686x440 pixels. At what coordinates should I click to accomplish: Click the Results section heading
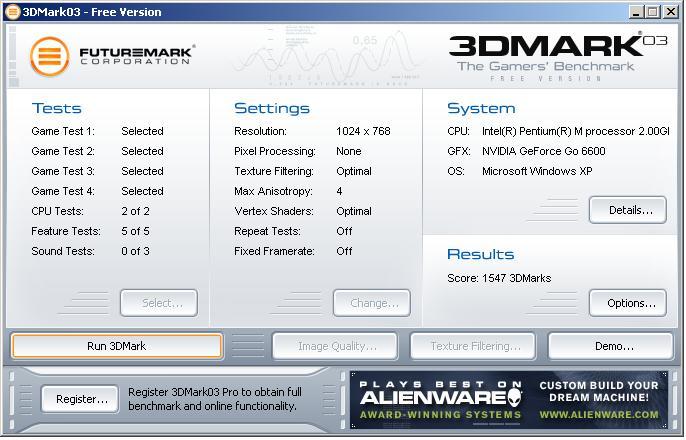pos(480,255)
